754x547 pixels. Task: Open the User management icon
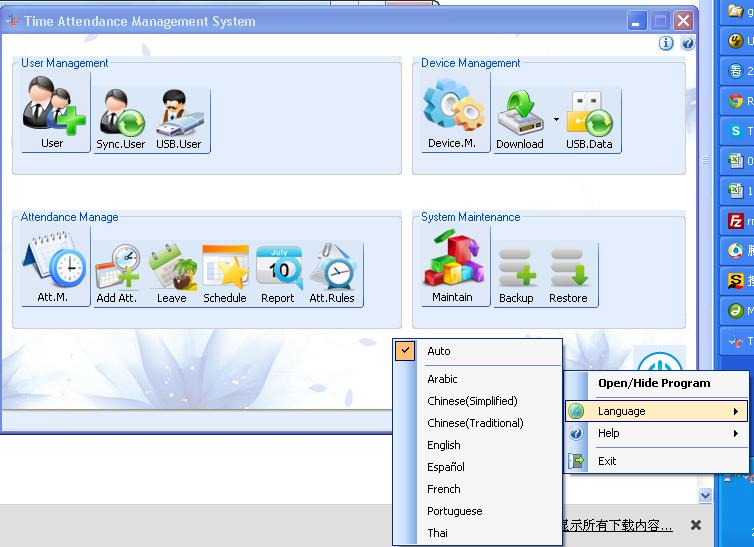tap(55, 112)
